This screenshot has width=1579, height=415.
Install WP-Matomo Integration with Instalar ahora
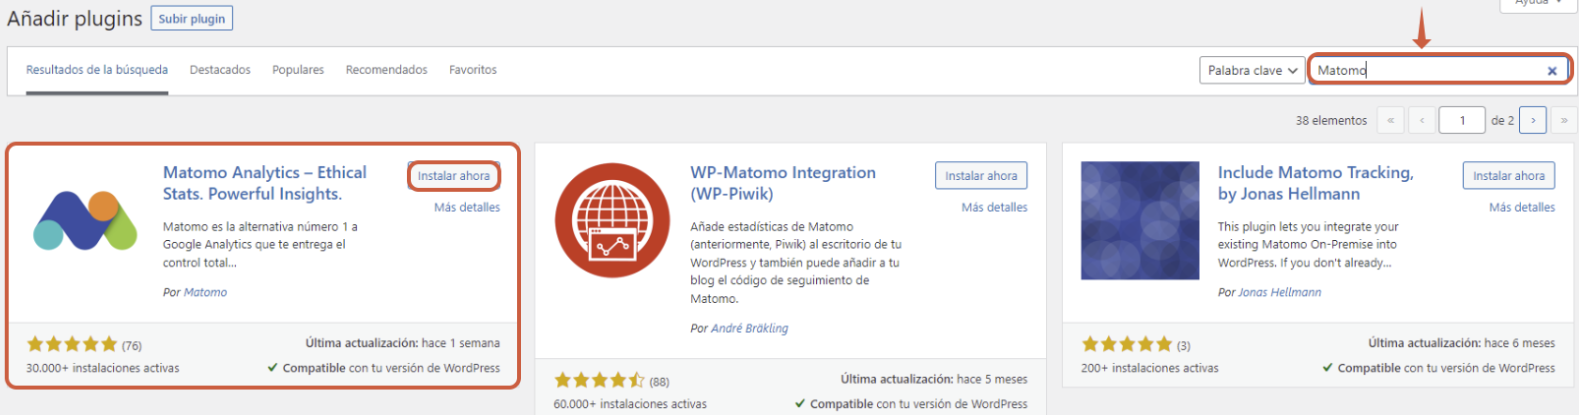[981, 175]
